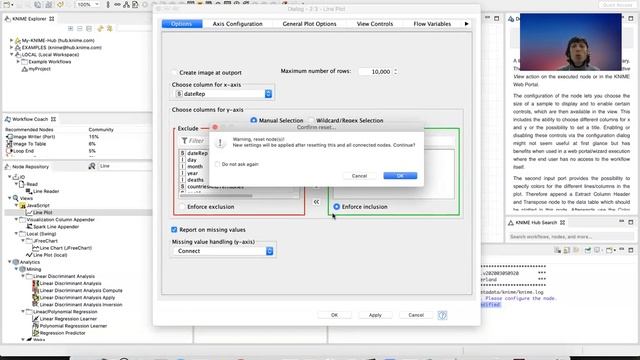Click the Line Chart (JFreeChart) node icon
640x360 pixels.
tap(36, 248)
